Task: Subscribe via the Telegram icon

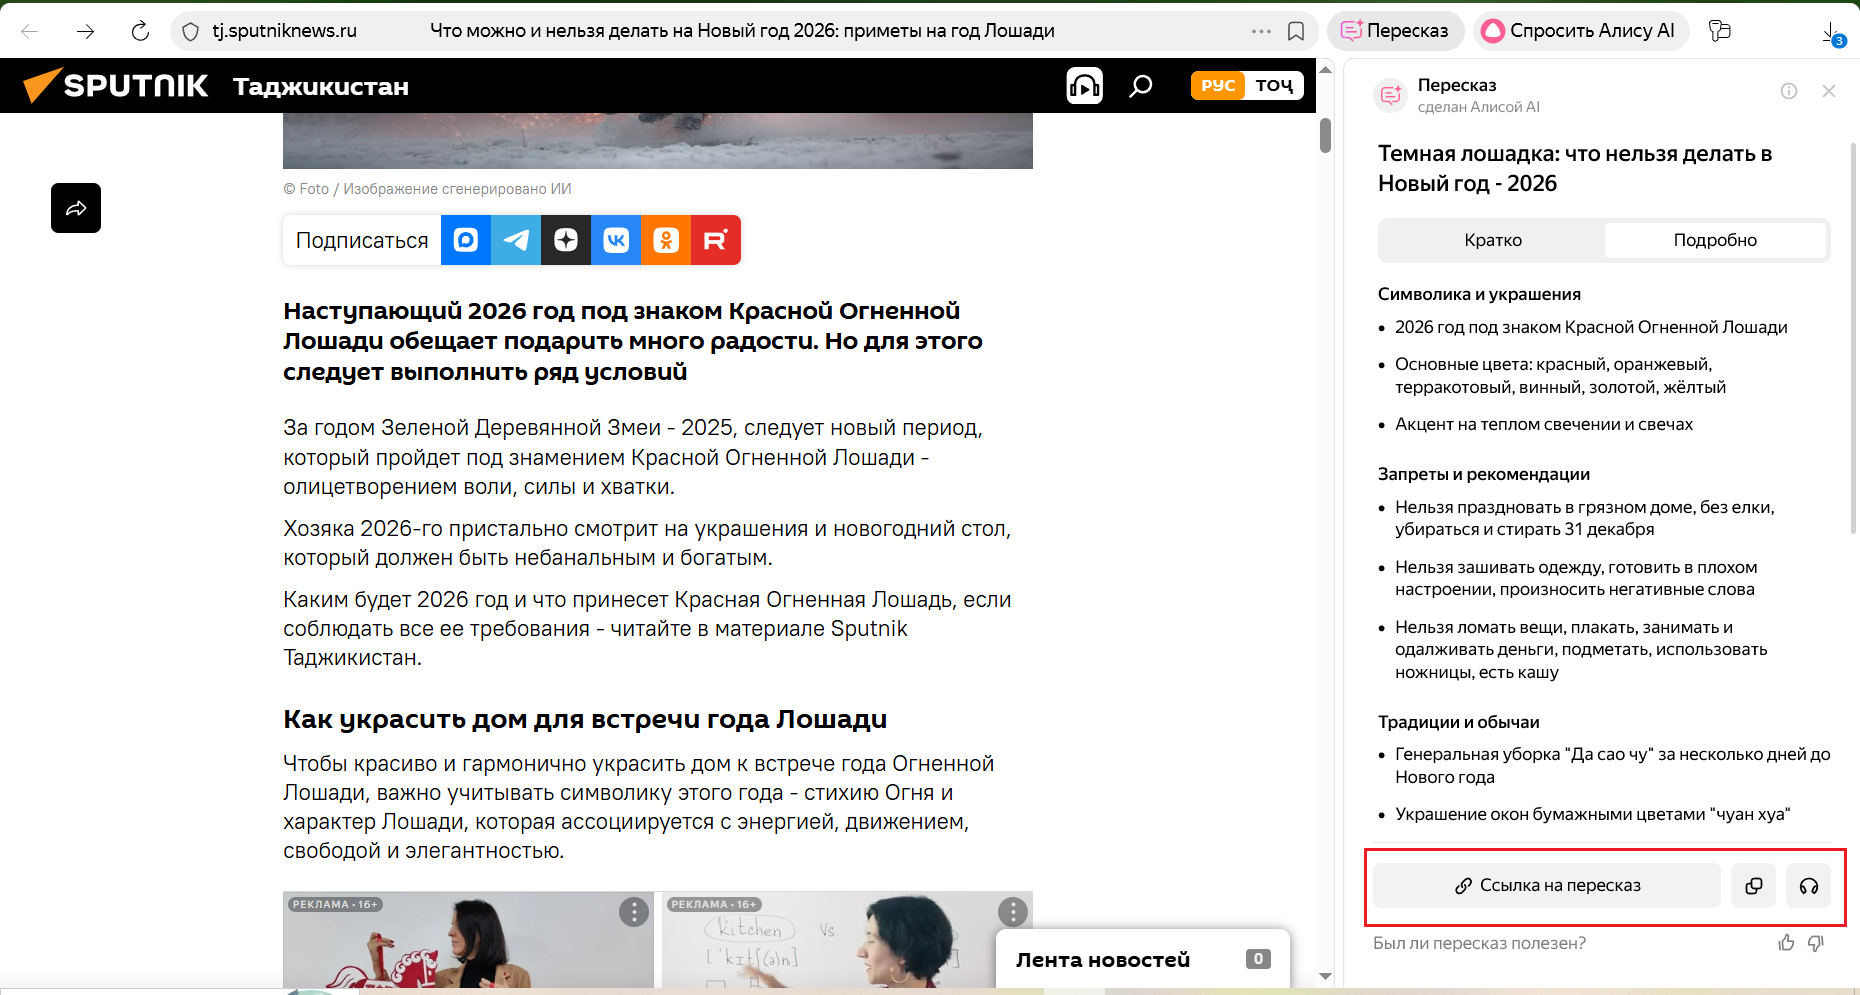Action: tap(516, 240)
